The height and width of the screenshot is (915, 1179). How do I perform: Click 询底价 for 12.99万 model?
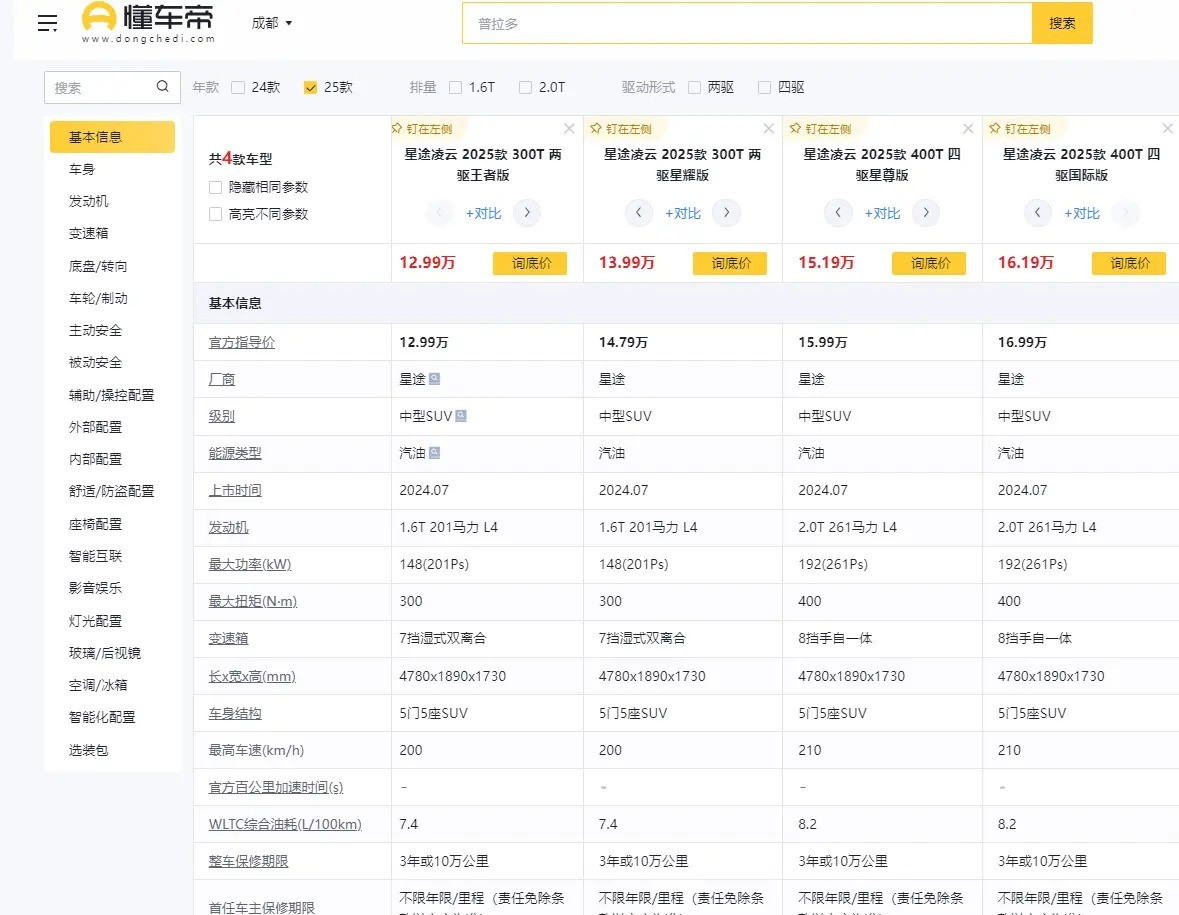point(530,263)
